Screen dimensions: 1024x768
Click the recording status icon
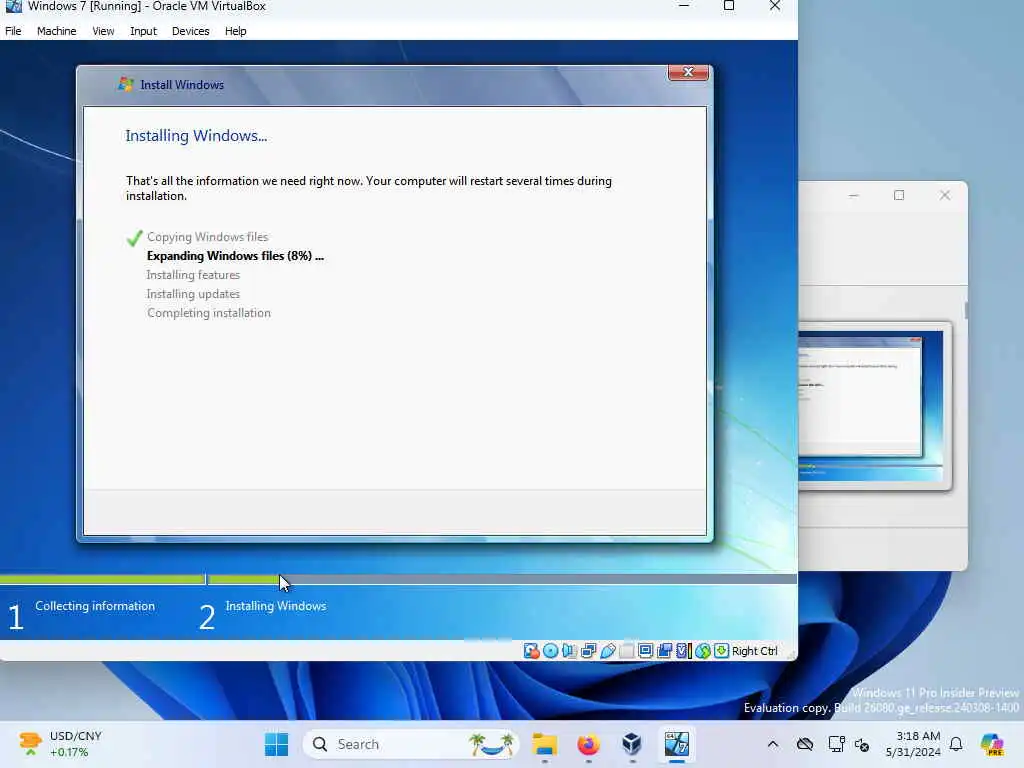click(665, 650)
